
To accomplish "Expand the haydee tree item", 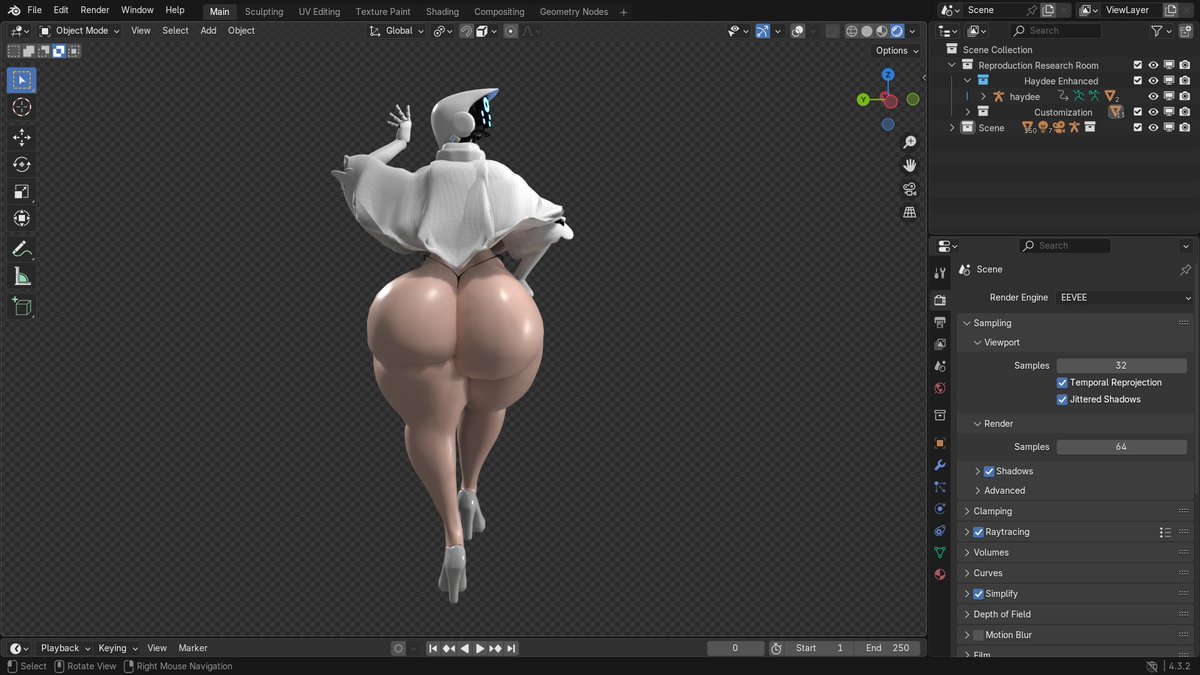I will [x=983, y=97].
